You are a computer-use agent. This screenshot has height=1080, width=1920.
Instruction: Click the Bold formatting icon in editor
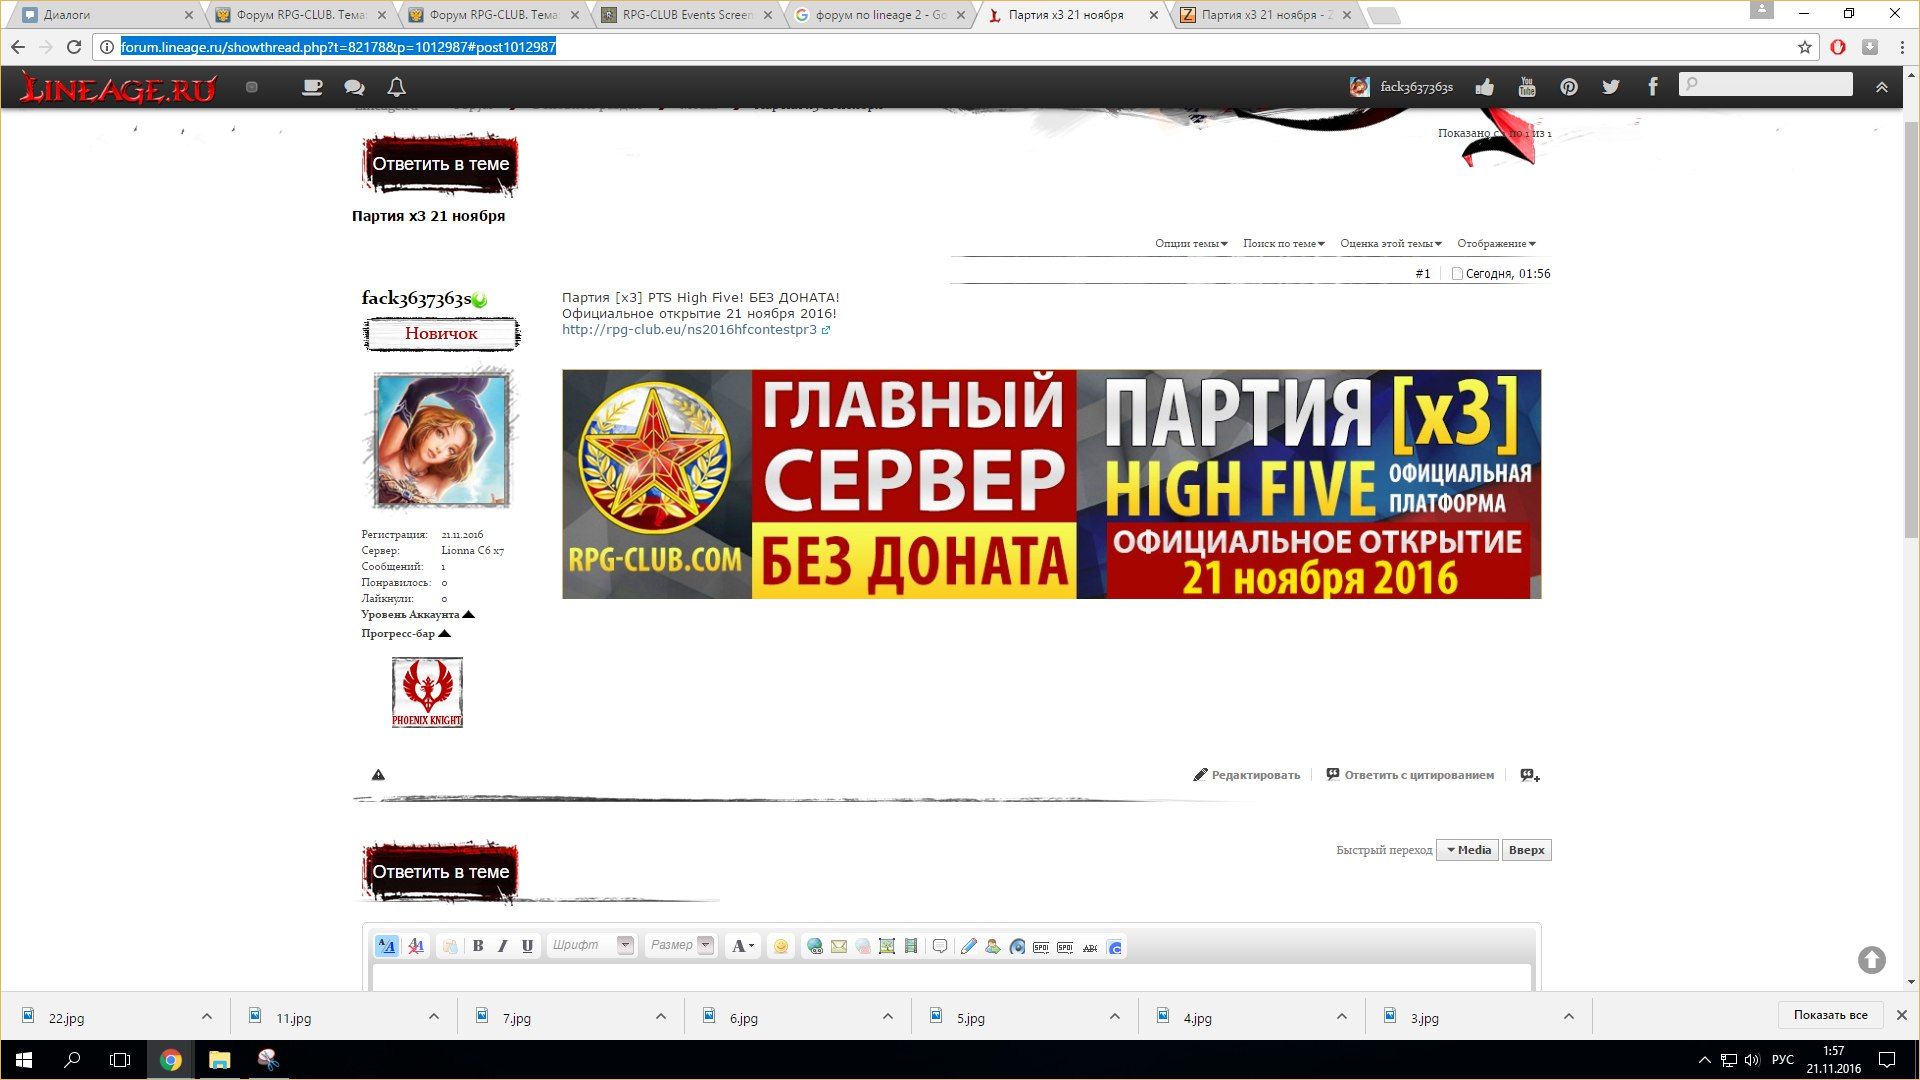pos(478,946)
